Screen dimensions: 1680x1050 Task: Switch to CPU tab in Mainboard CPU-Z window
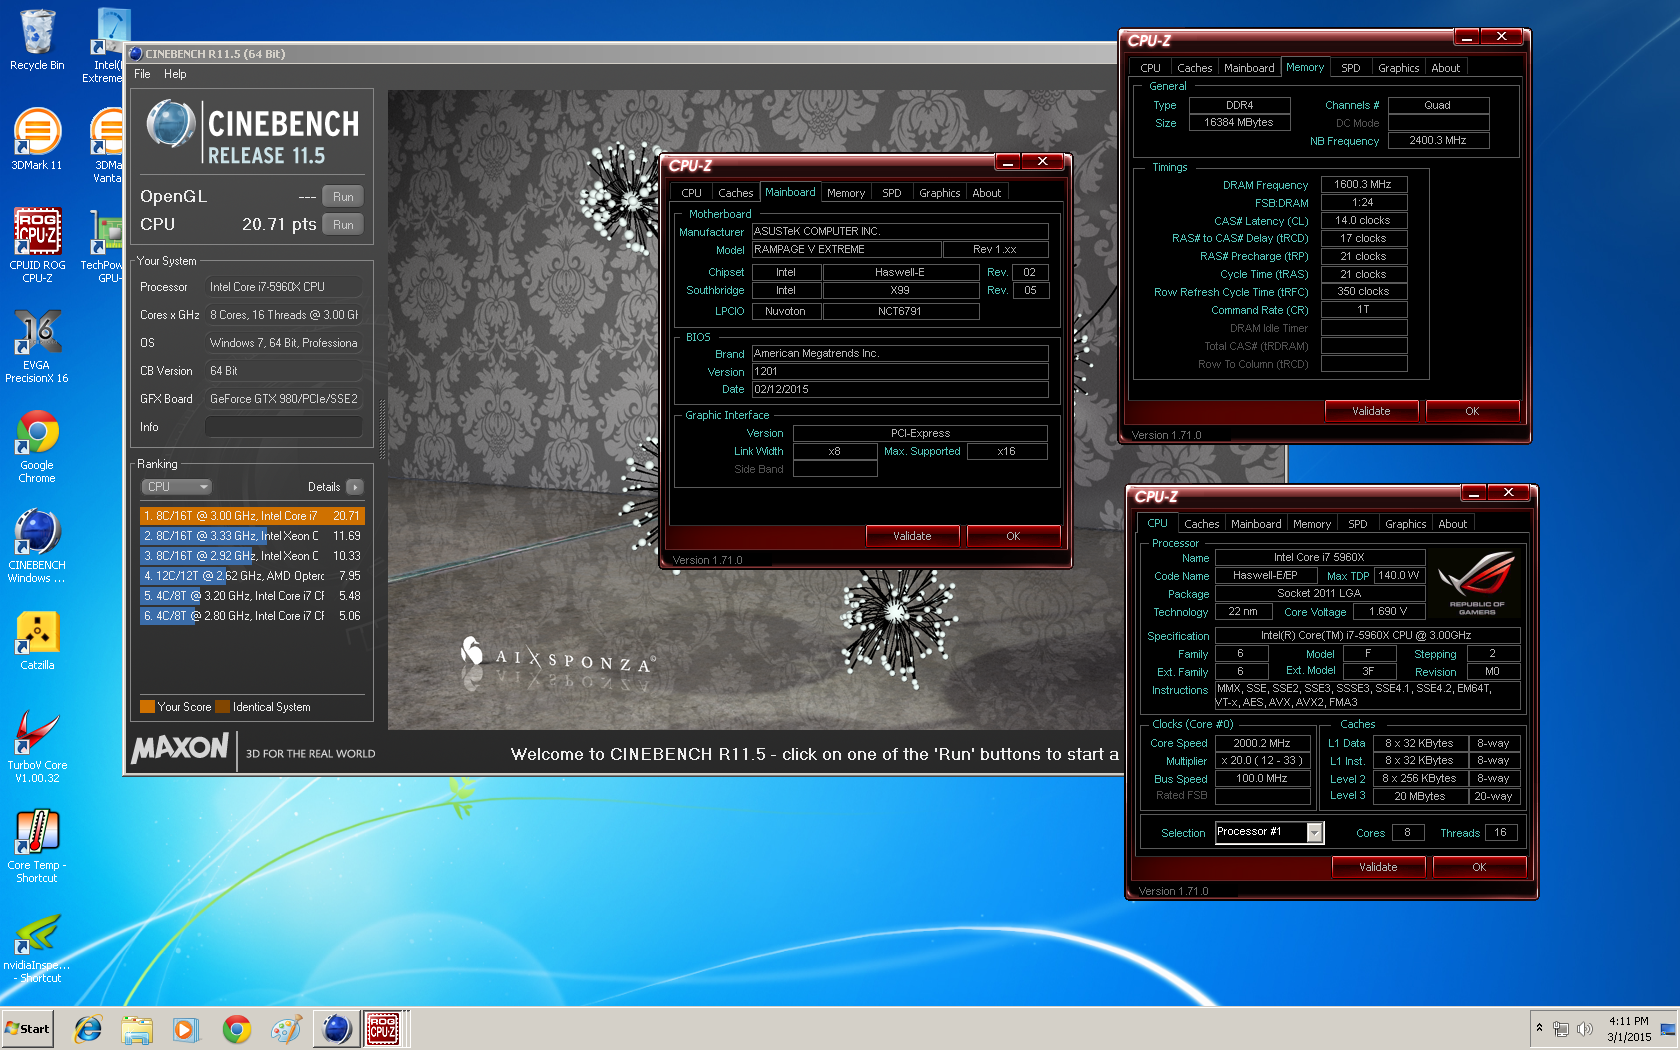tap(691, 193)
